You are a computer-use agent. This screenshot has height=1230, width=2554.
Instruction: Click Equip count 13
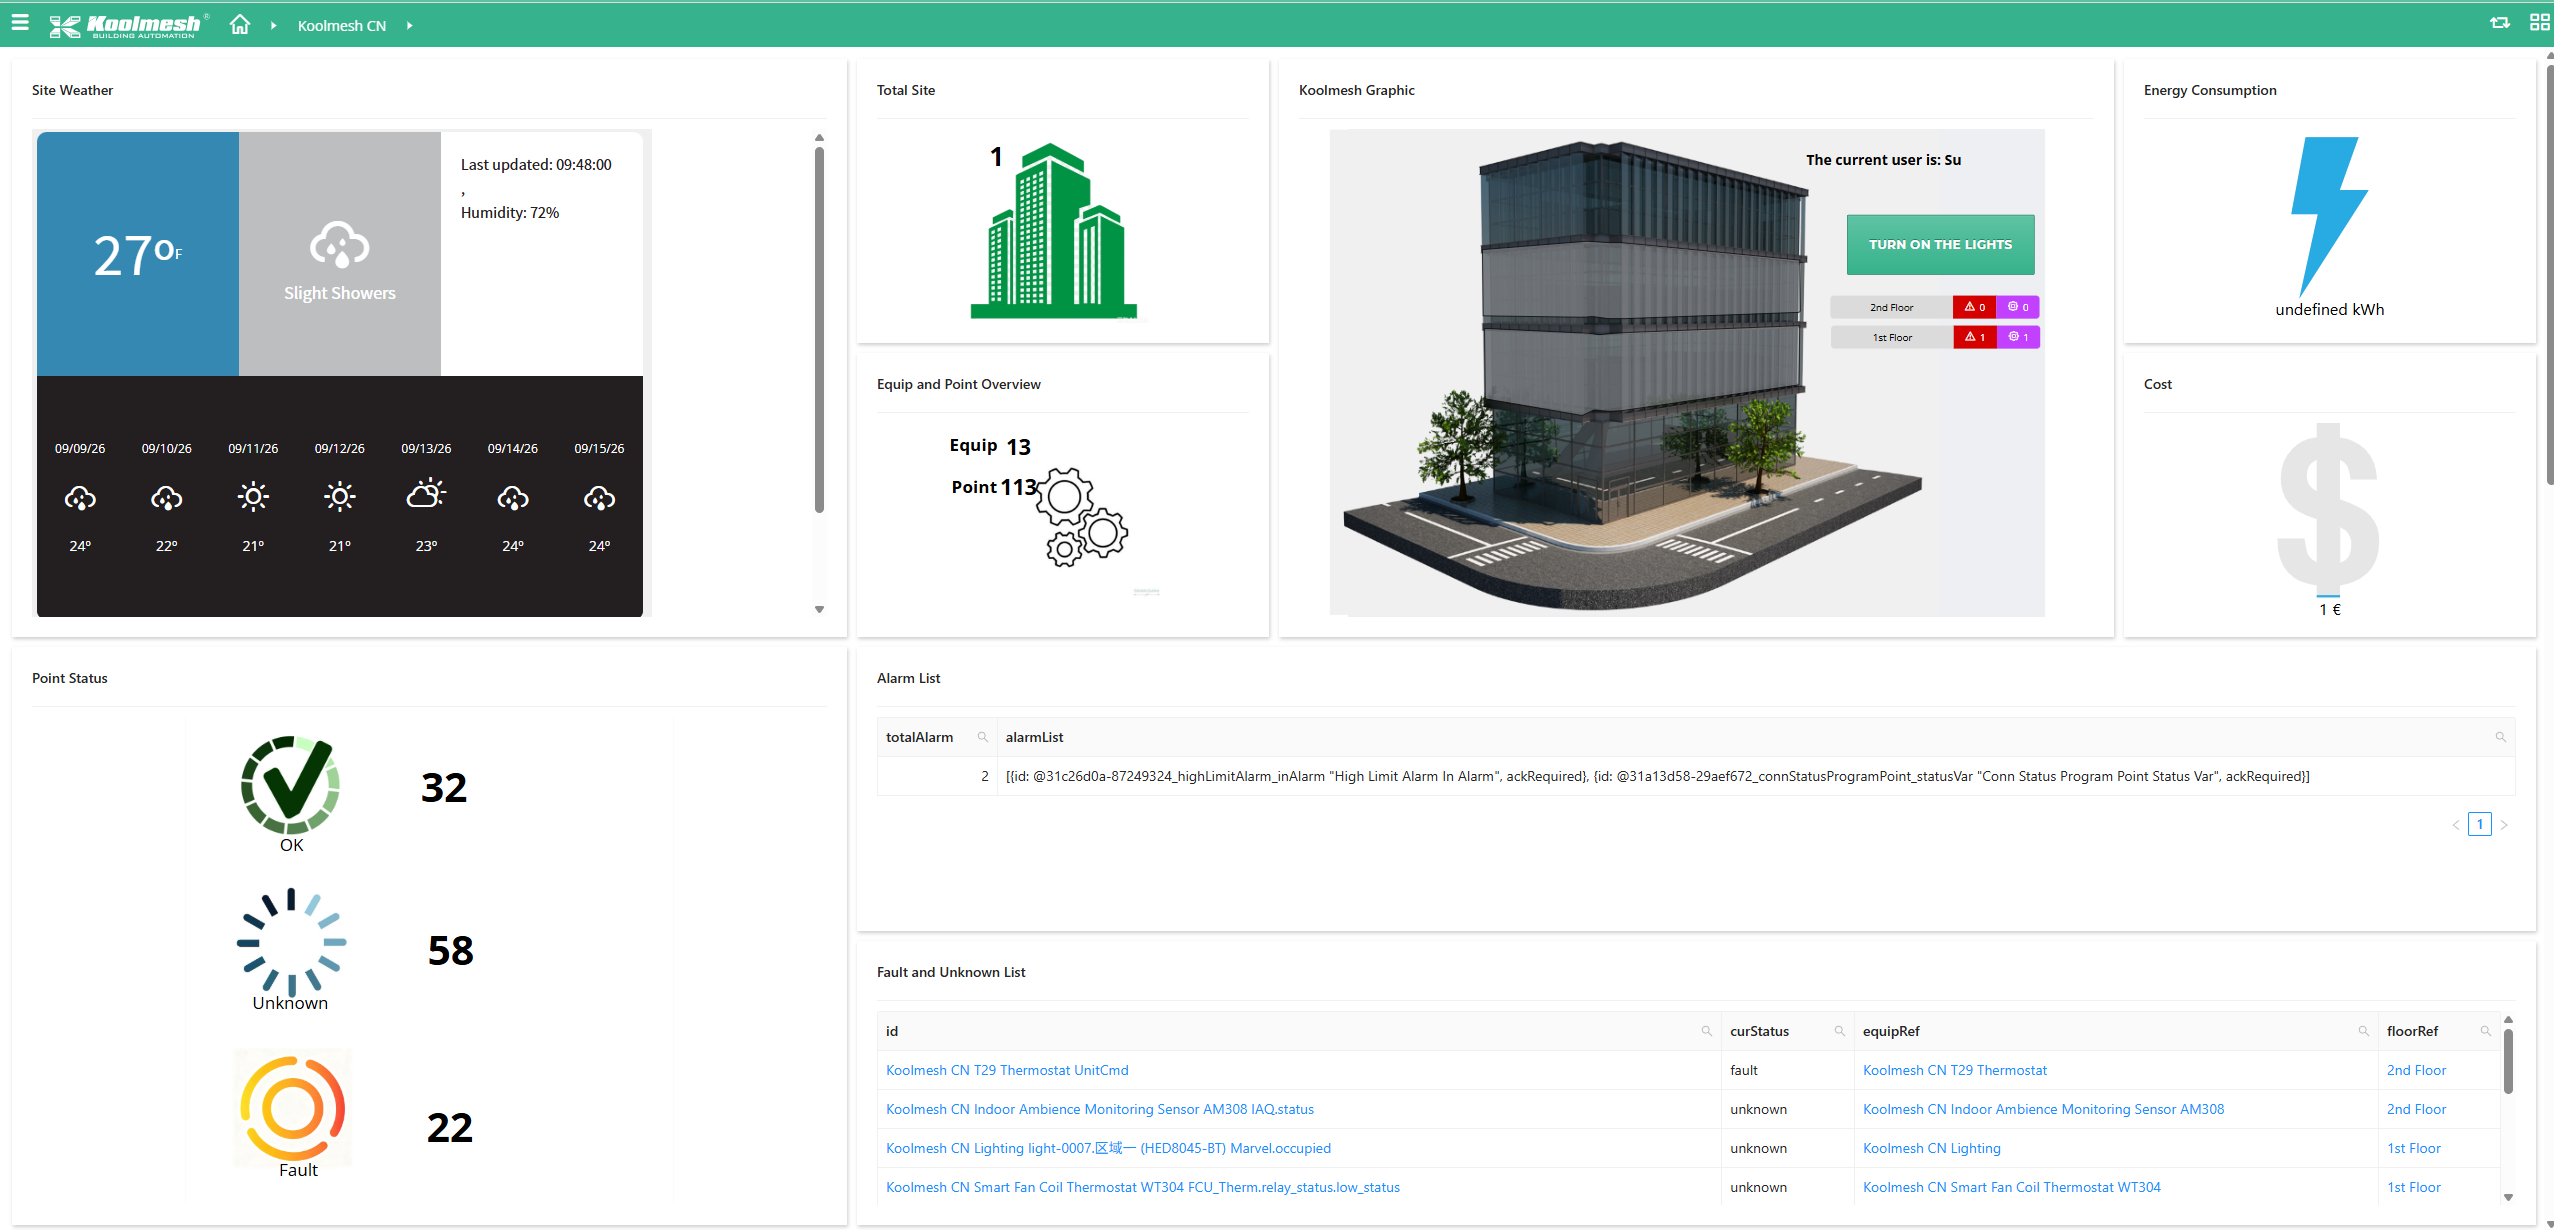coord(1018,447)
